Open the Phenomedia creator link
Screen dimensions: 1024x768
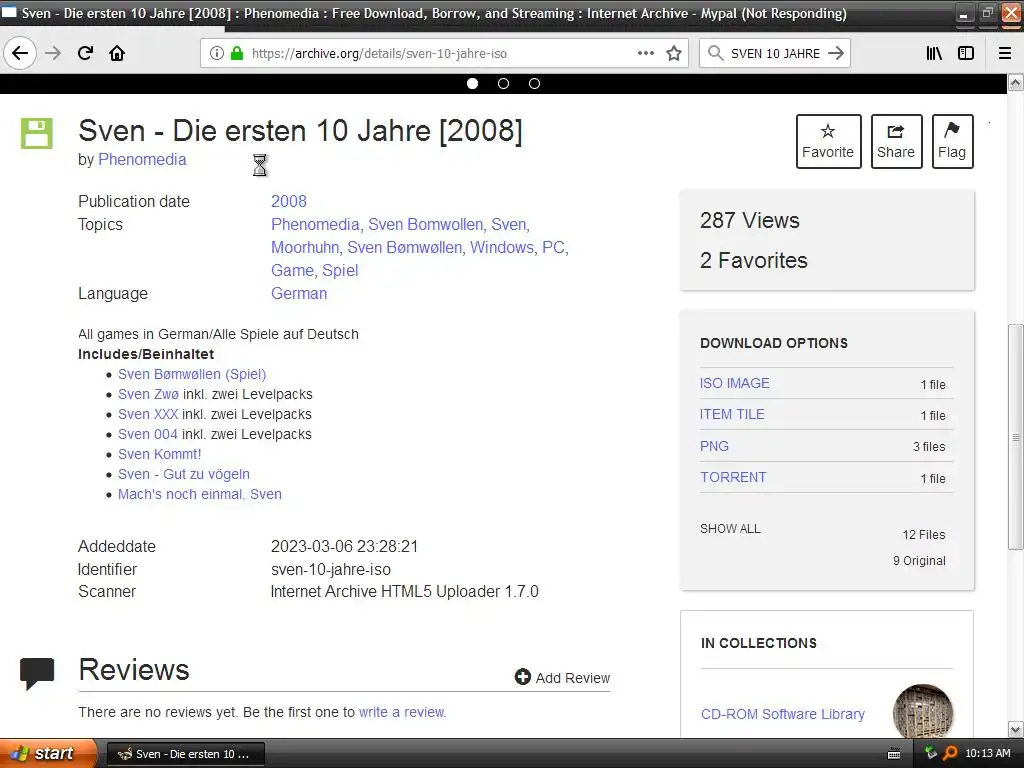point(142,159)
